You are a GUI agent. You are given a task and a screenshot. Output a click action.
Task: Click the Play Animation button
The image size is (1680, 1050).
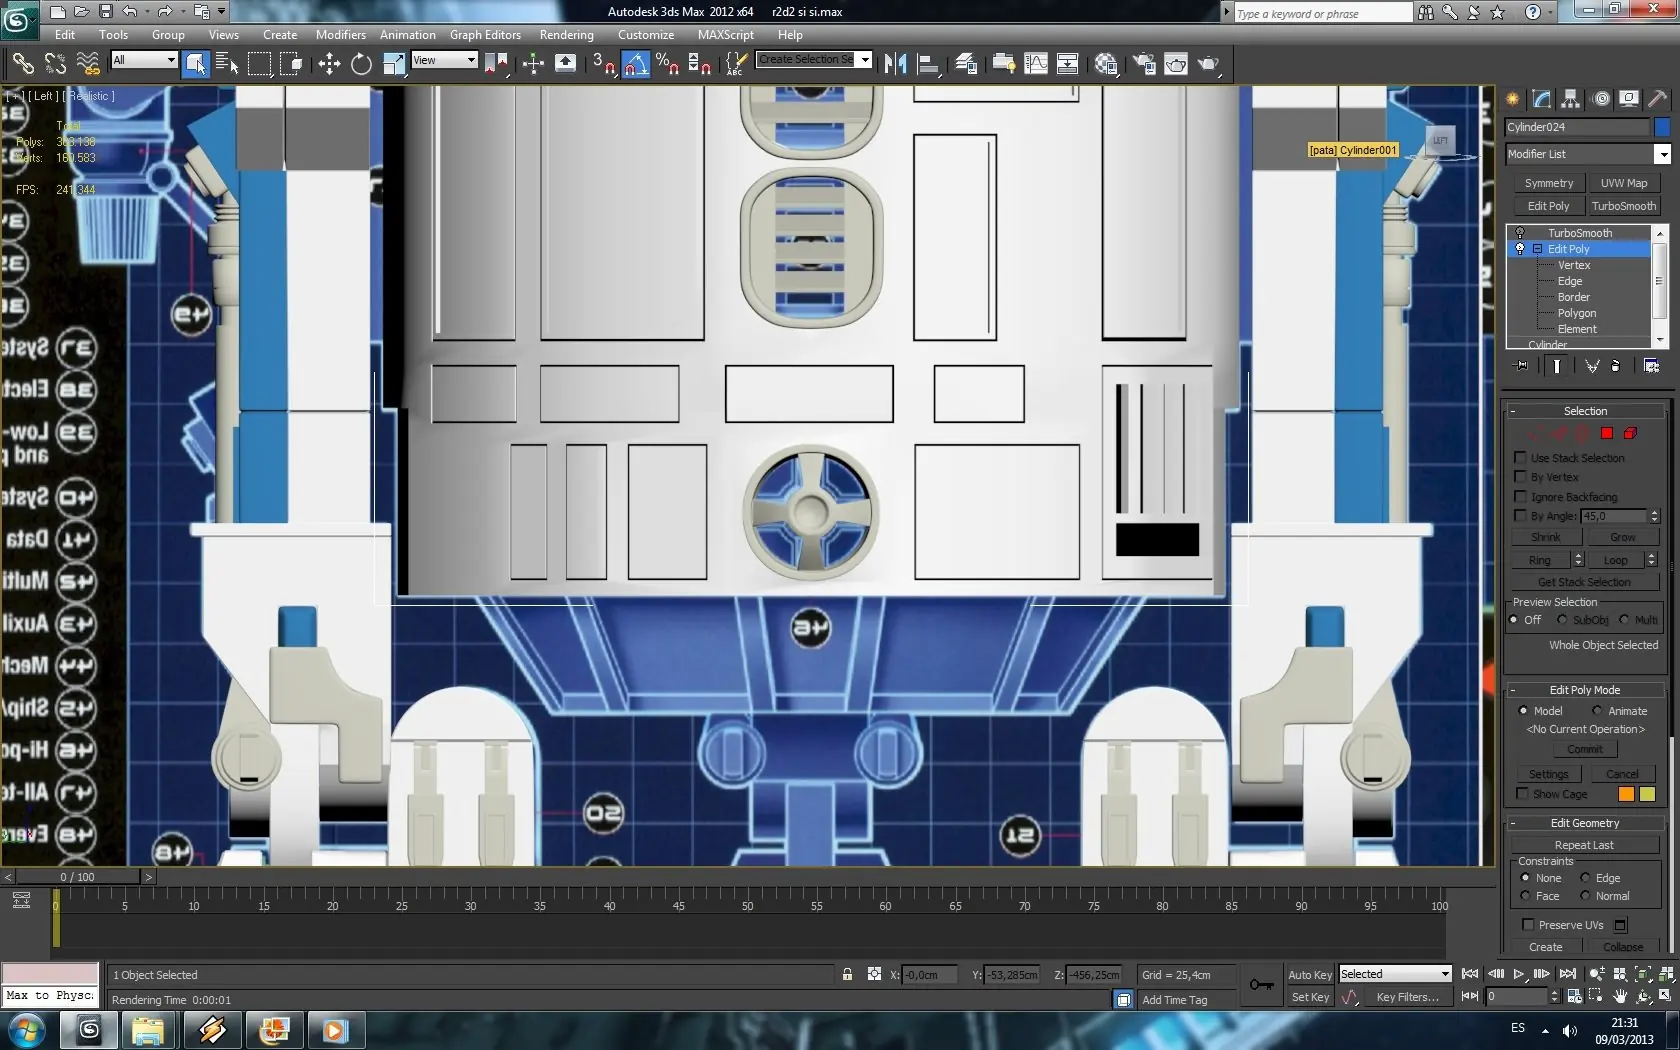pos(1519,974)
